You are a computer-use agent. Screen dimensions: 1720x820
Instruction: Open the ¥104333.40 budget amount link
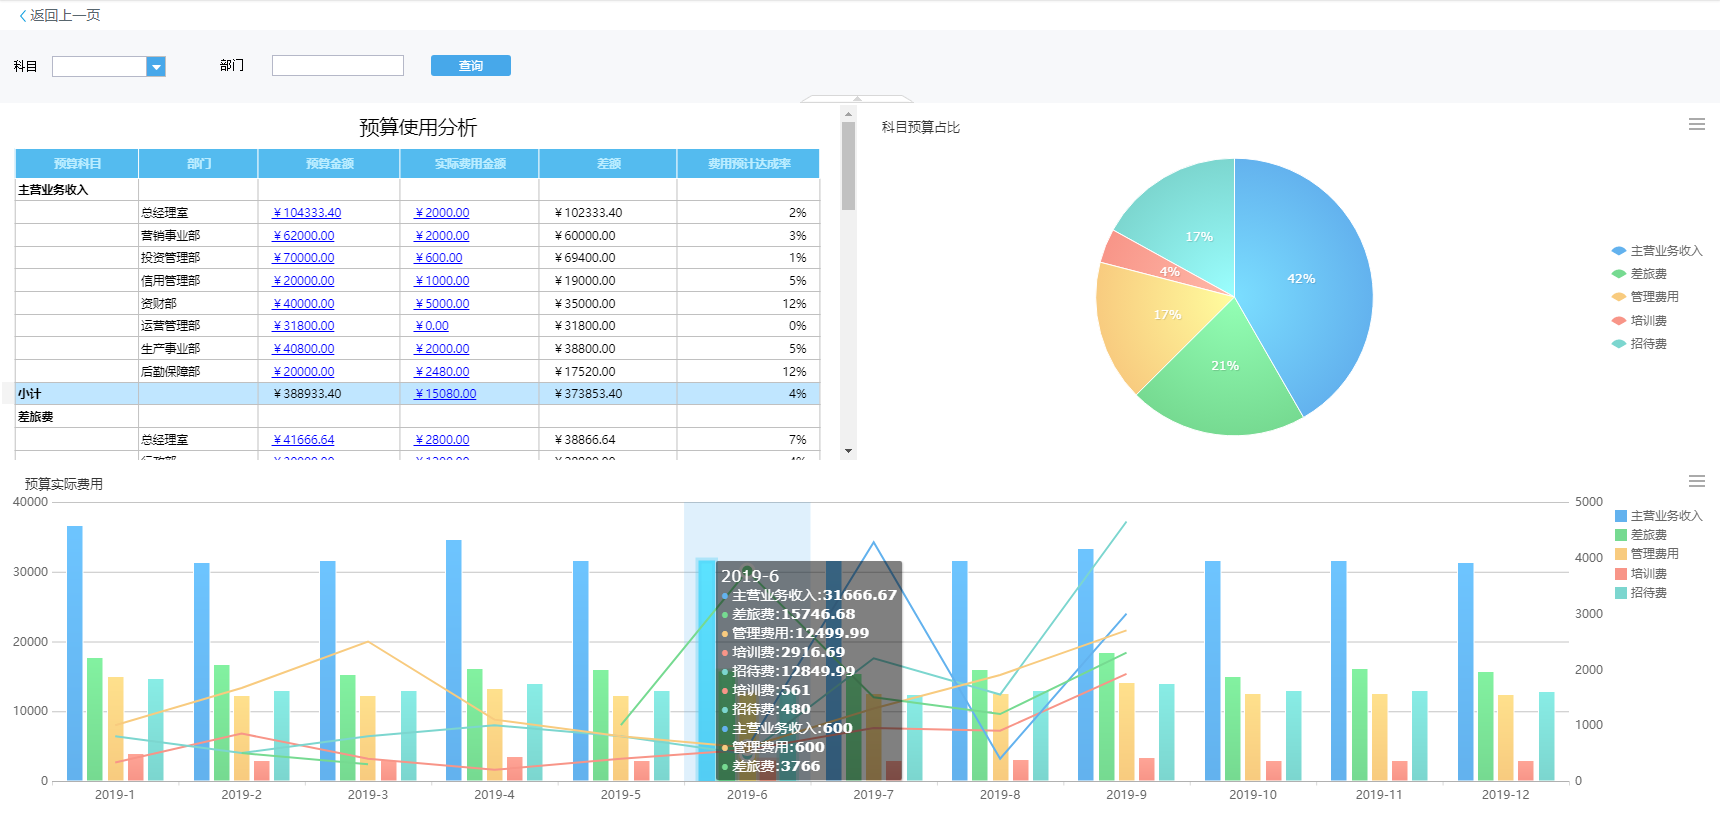tap(307, 213)
